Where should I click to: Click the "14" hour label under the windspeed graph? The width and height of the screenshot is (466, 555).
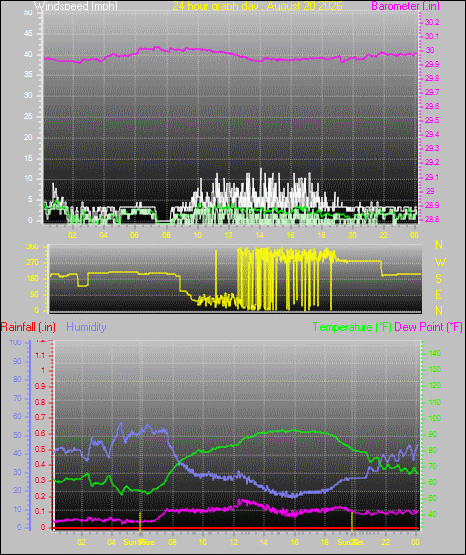point(259,235)
